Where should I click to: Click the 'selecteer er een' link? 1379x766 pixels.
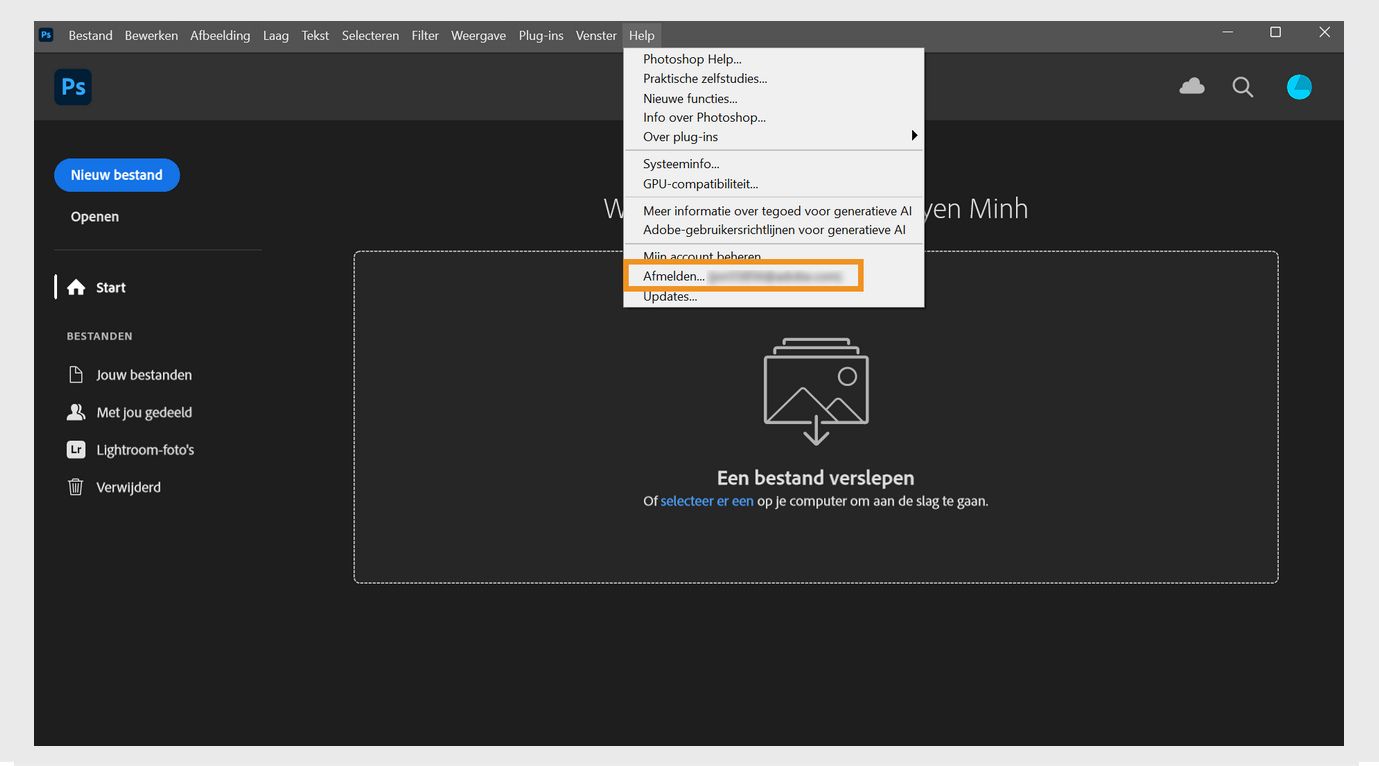click(707, 501)
